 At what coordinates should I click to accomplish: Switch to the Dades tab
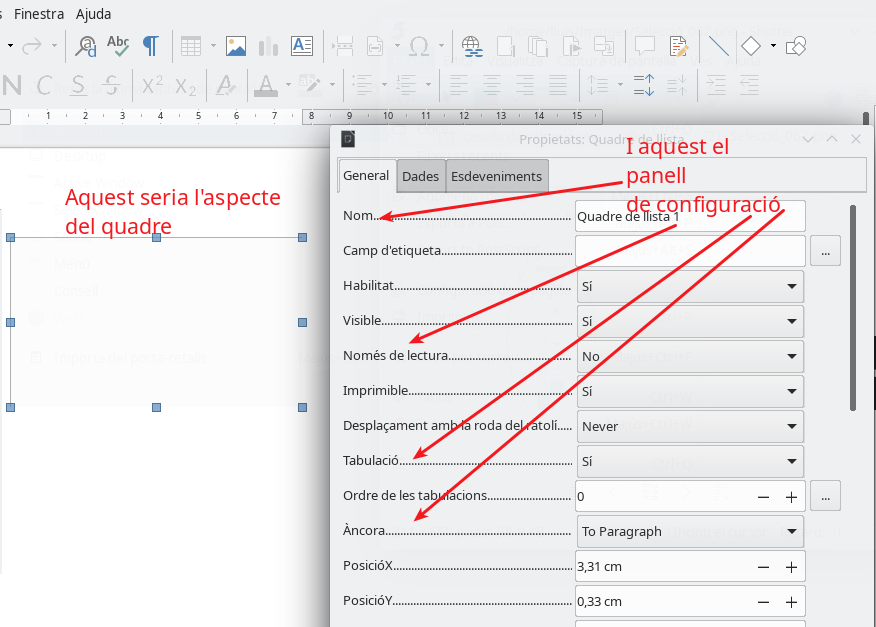click(421, 176)
